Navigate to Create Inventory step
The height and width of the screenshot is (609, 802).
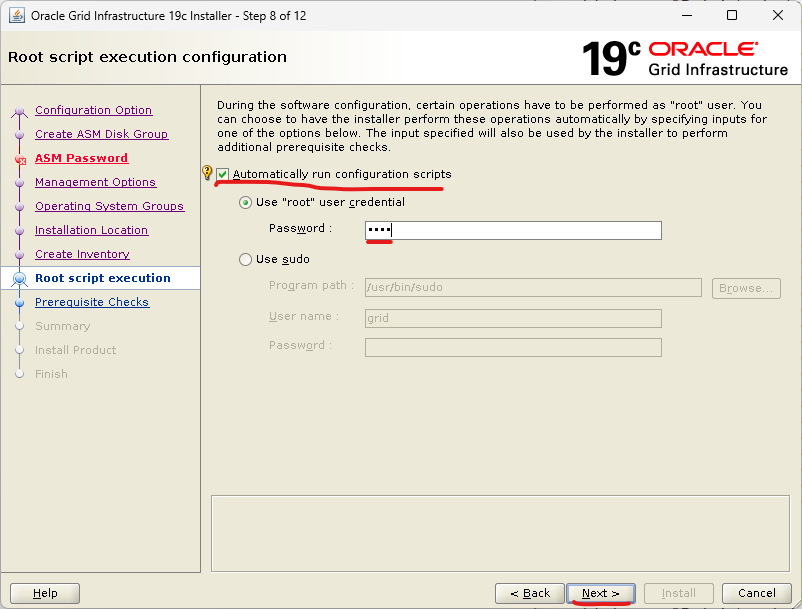(82, 254)
